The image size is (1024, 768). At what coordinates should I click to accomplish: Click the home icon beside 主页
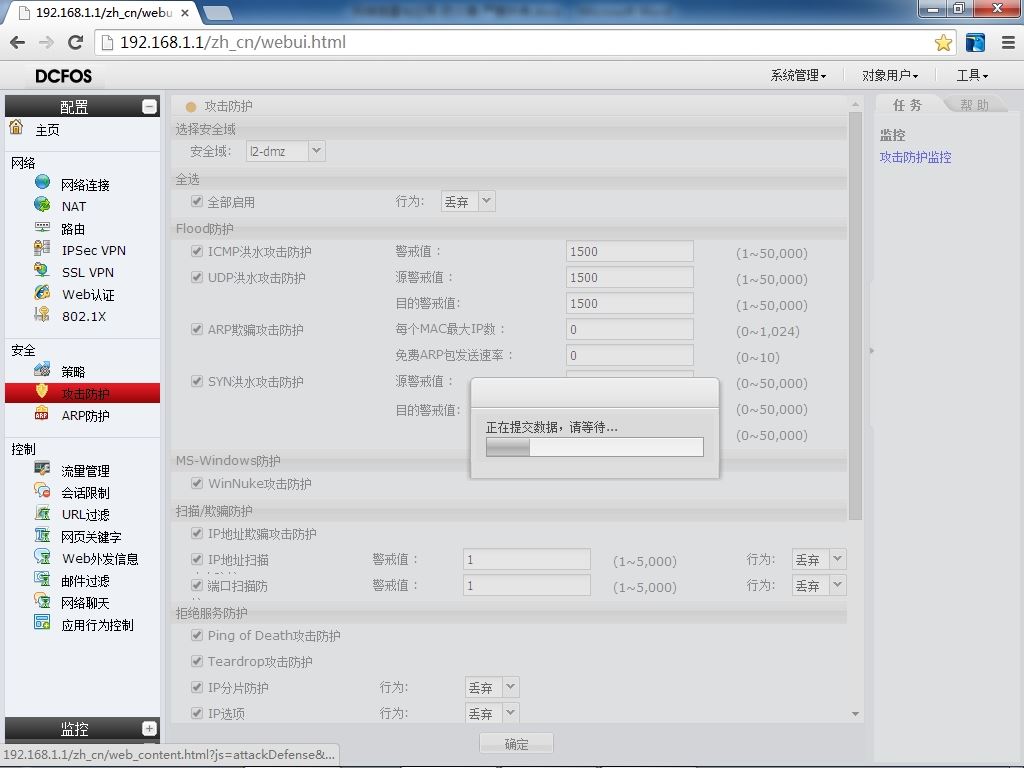[16, 127]
